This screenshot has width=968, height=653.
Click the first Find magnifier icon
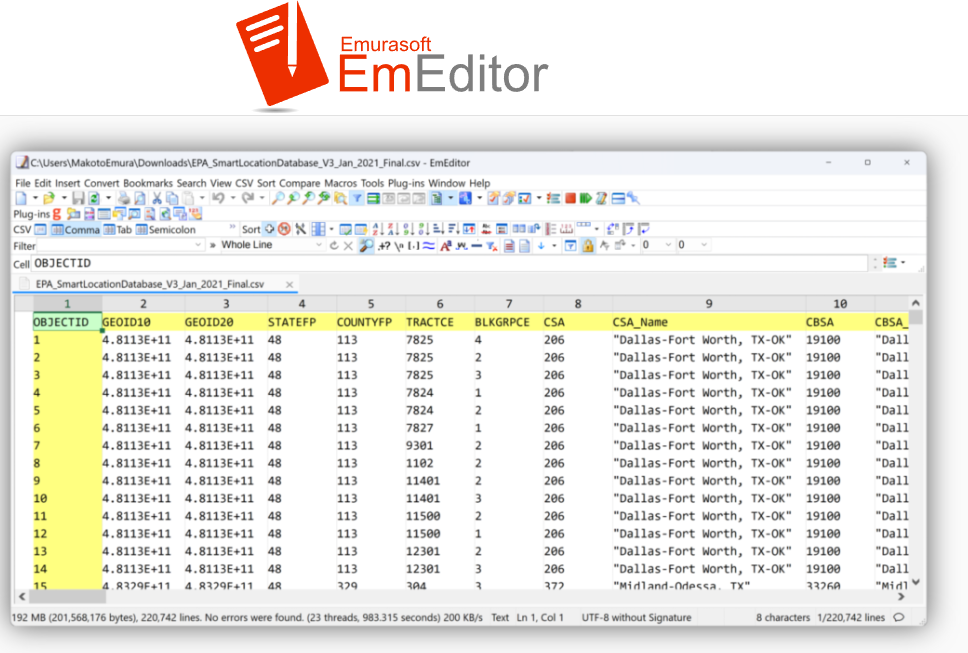[x=278, y=198]
